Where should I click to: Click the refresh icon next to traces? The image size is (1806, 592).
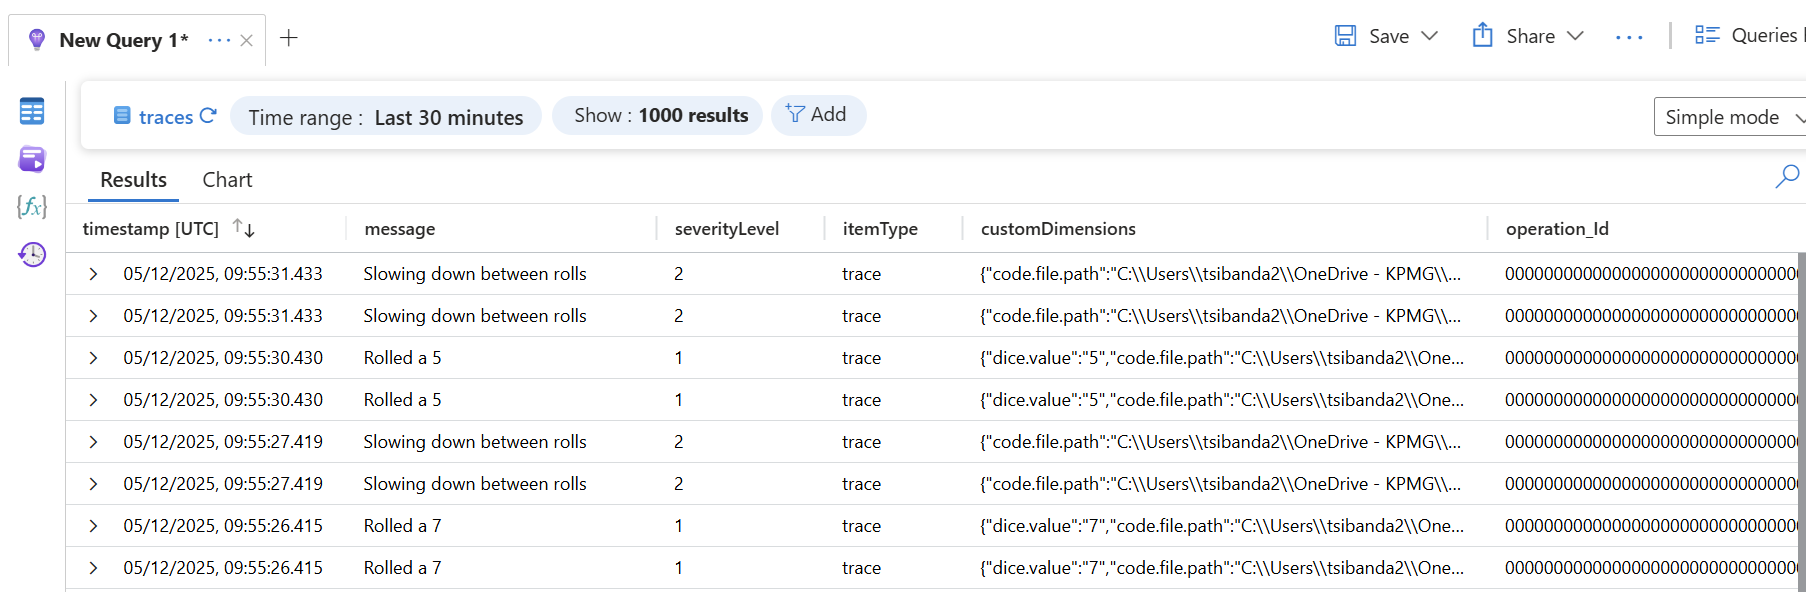click(208, 116)
